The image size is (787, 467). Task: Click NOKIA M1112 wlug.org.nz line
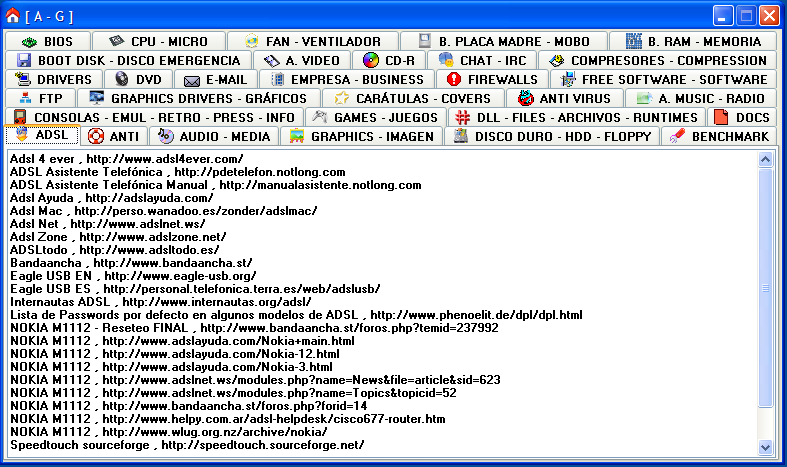169,432
